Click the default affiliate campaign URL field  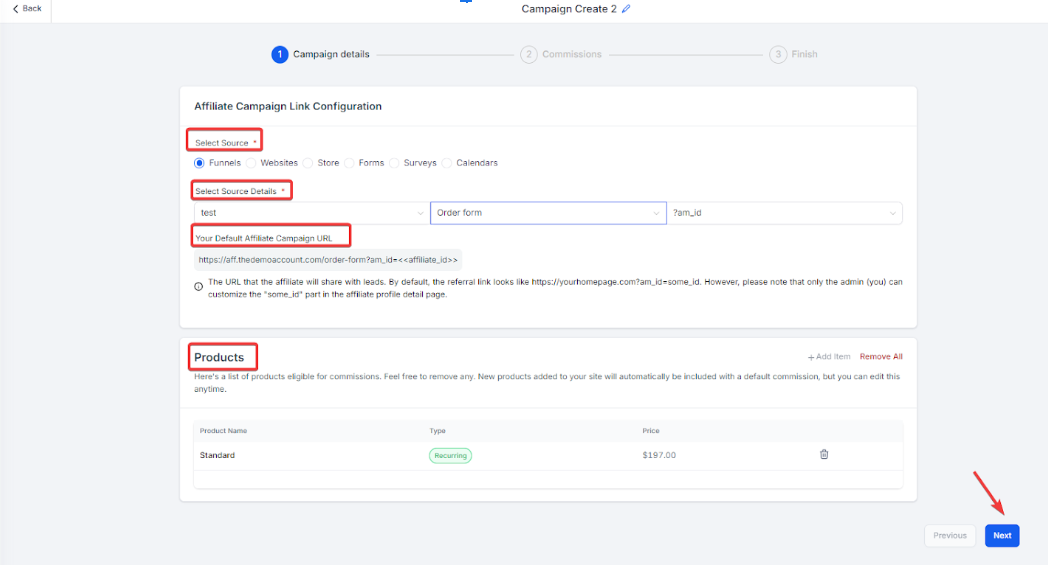pos(328,260)
